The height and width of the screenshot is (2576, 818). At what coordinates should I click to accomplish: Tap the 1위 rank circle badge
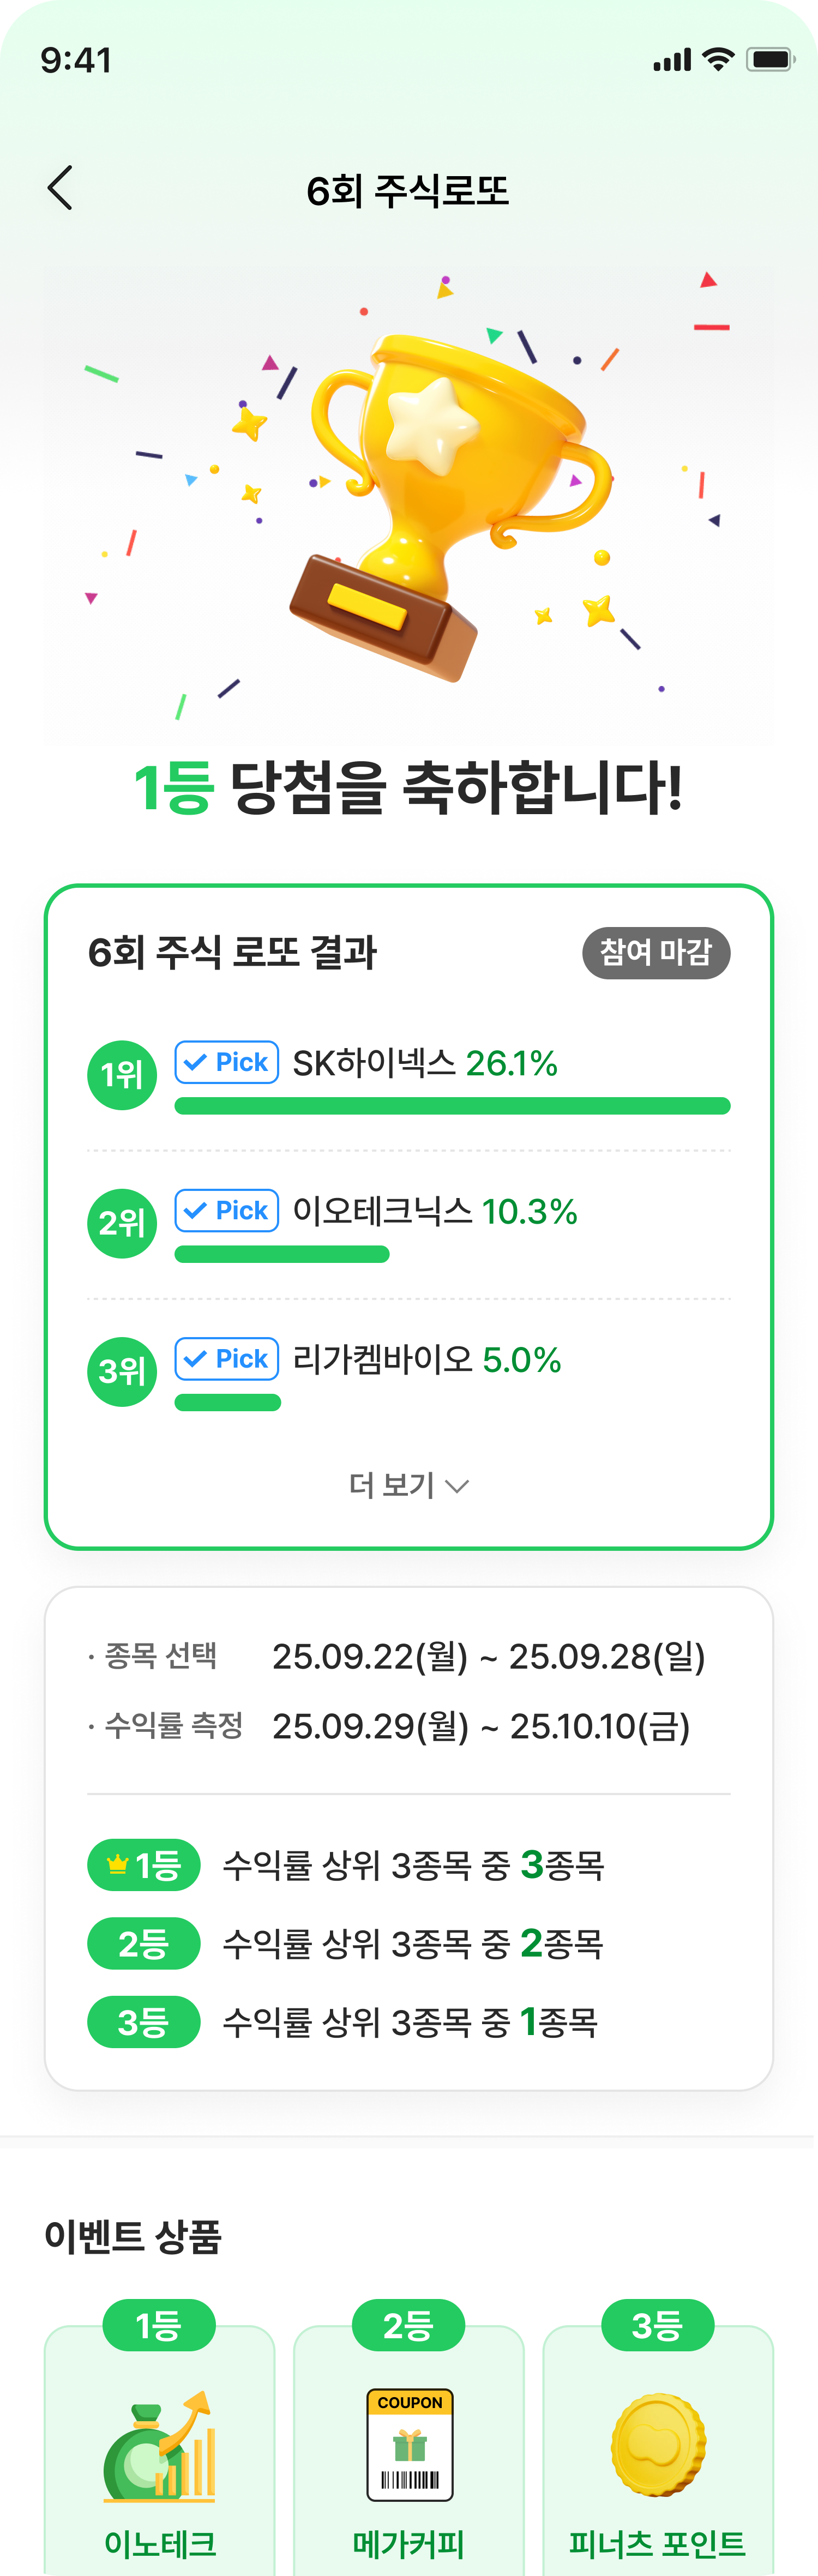click(x=122, y=1075)
